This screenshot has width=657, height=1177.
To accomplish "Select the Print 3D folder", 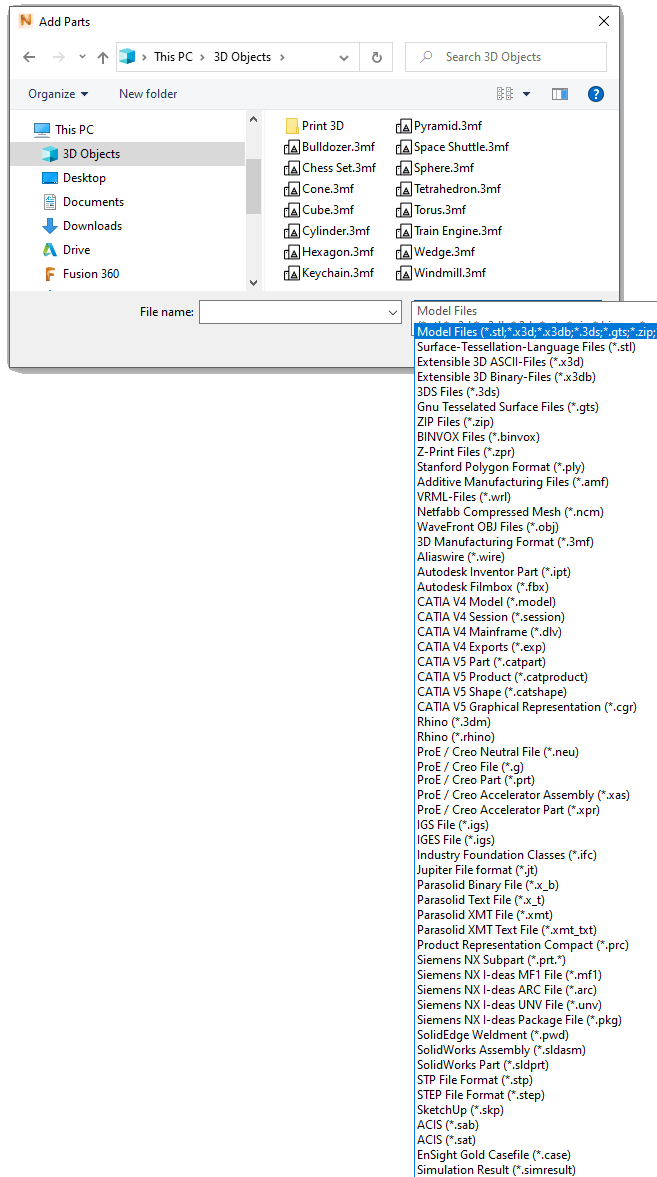I will pyautogui.click(x=322, y=126).
